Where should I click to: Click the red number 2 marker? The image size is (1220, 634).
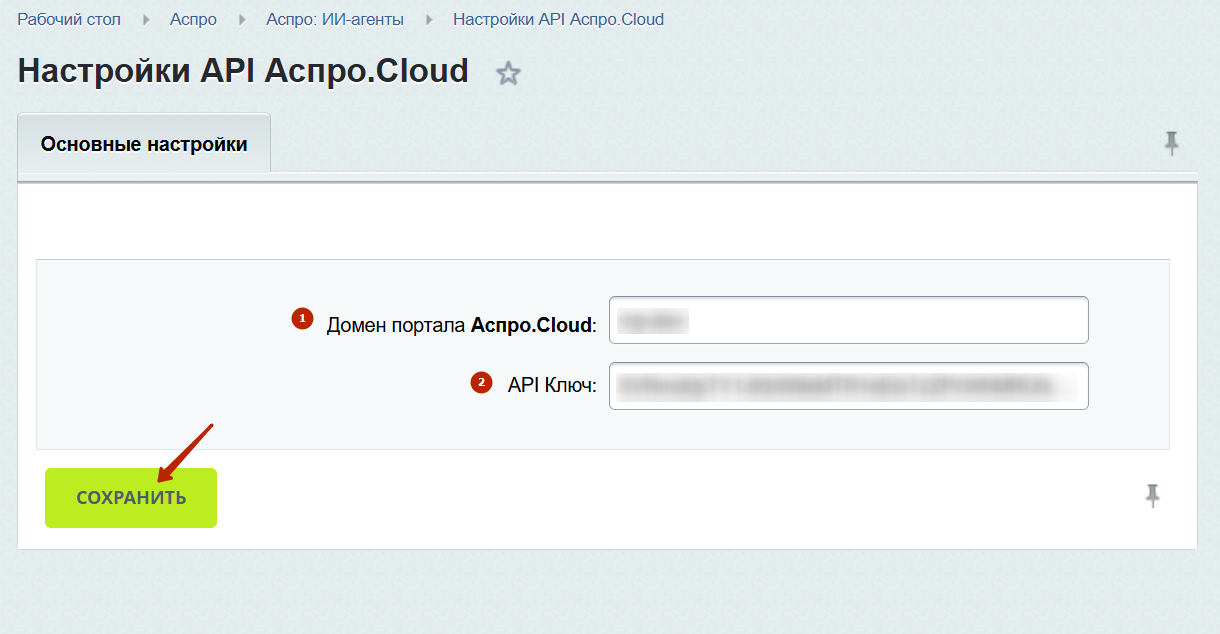click(x=482, y=382)
